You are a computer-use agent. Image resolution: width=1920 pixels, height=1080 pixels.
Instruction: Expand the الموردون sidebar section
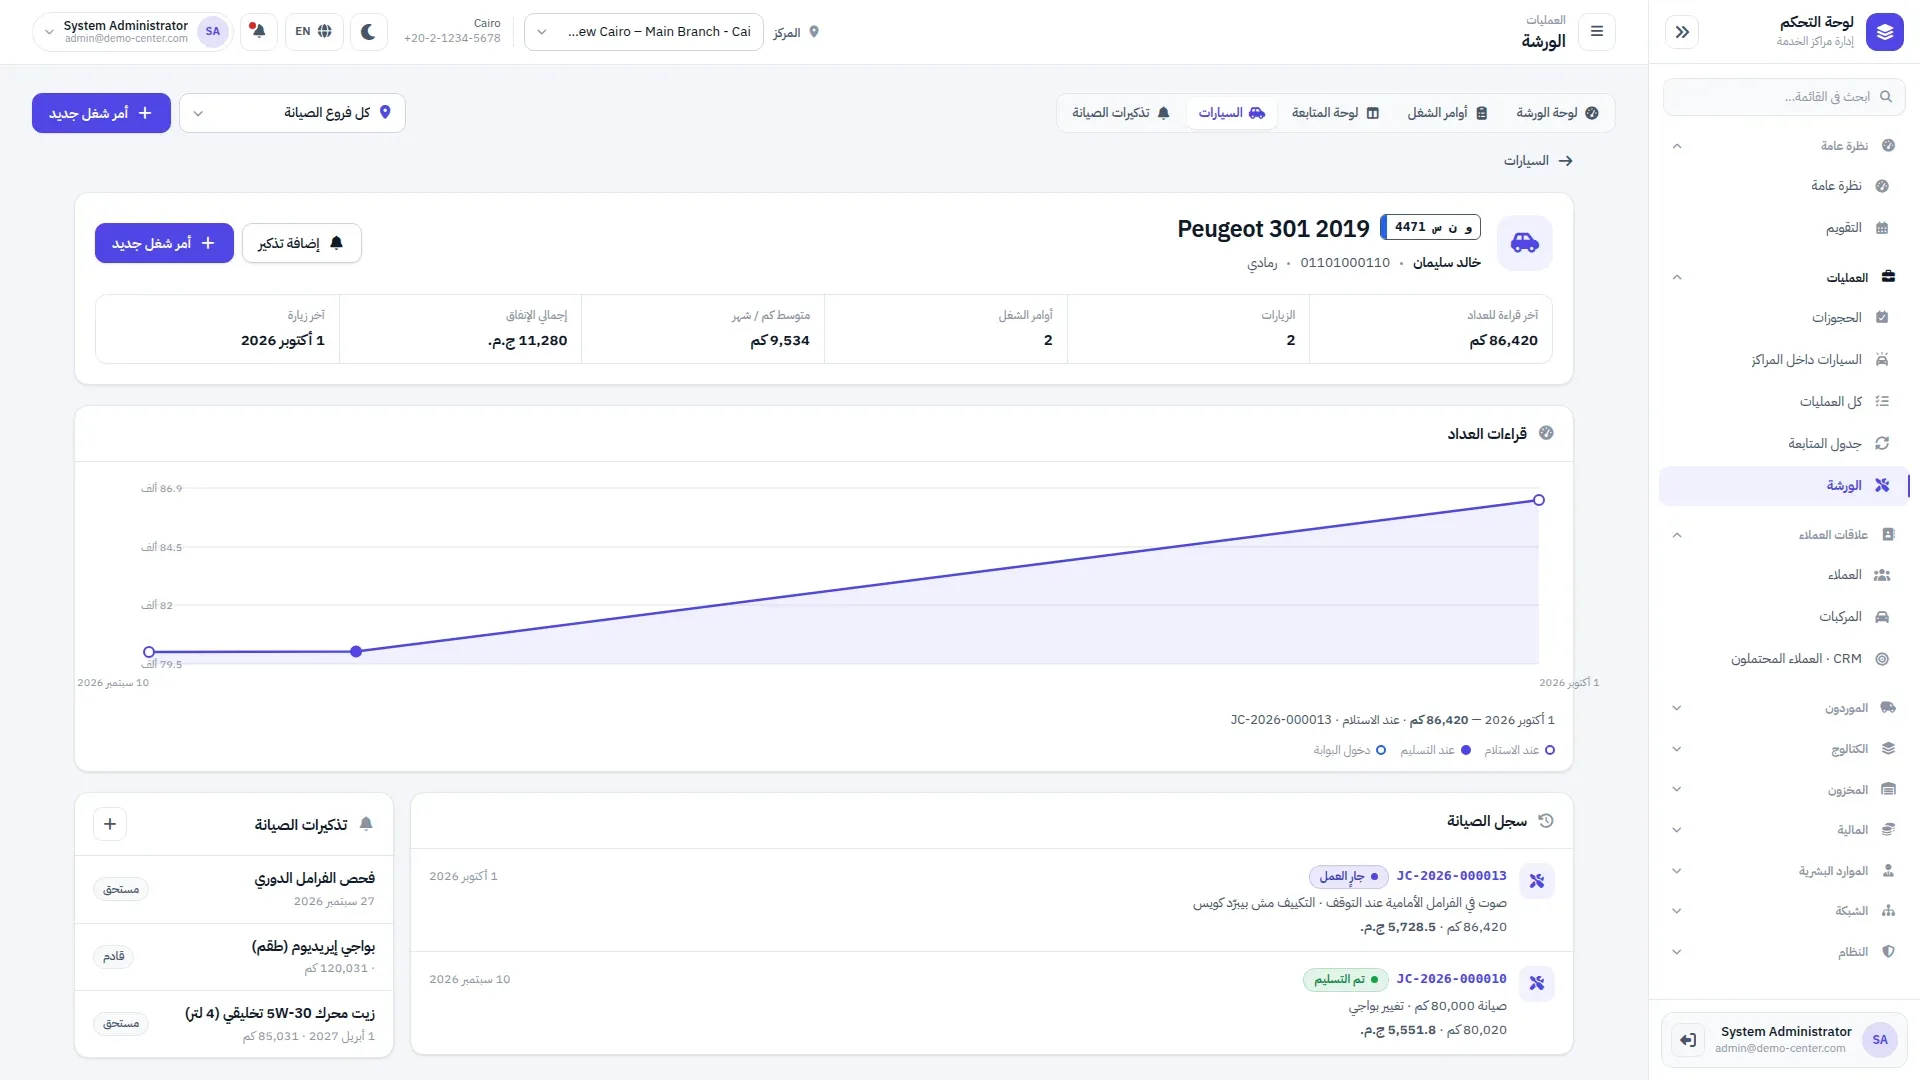click(1785, 708)
